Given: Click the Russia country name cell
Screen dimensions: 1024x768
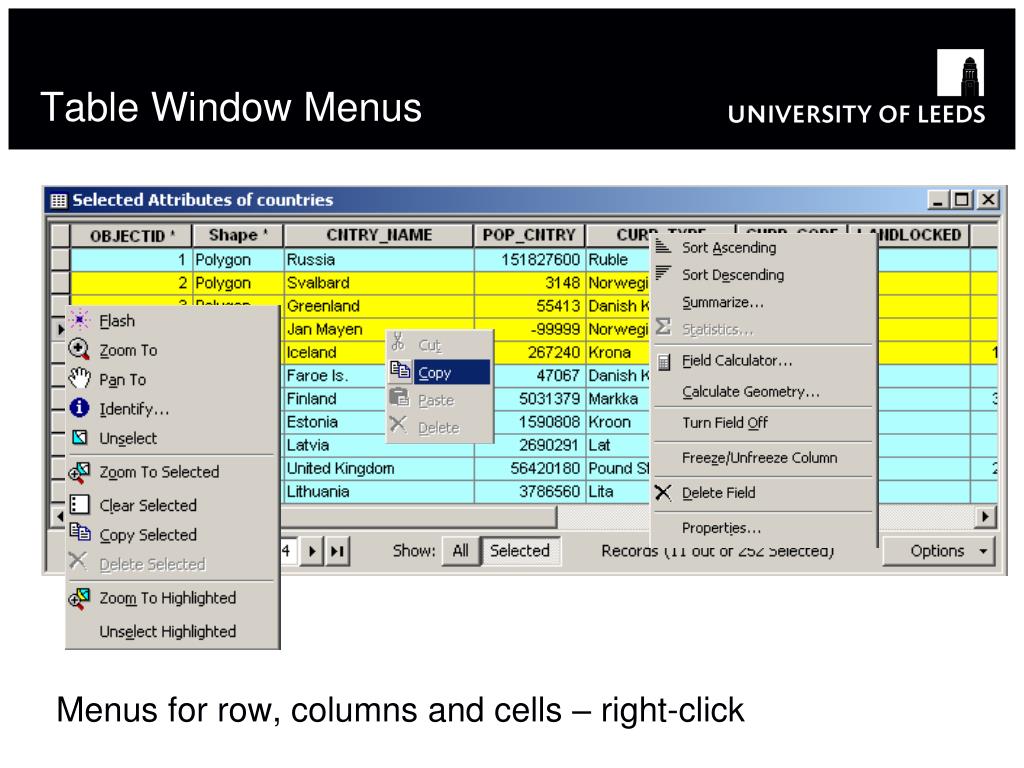Looking at the screenshot, I should pyautogui.click(x=379, y=259).
